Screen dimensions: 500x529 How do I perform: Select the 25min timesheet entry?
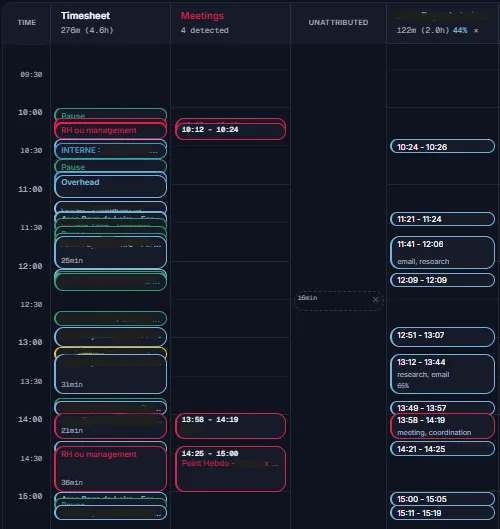(110, 252)
